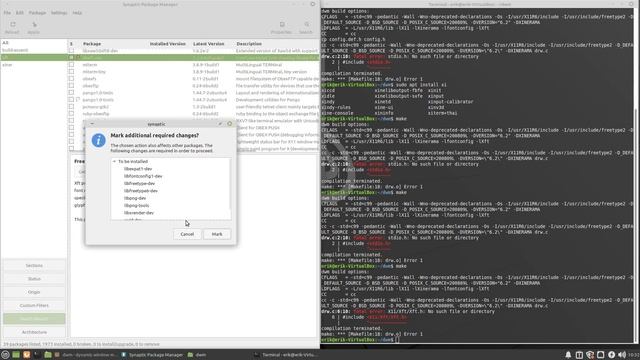Viewport: 640px width, 360px height.
Task: Sort by the Installed Version column header
Action: pos(168,44)
